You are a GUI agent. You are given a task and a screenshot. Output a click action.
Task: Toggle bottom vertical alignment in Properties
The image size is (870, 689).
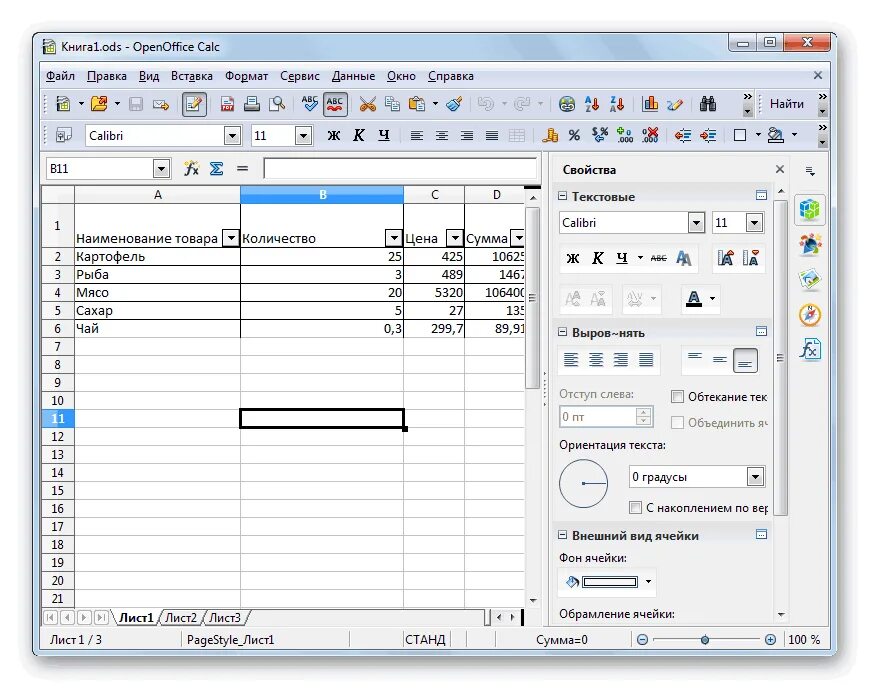click(745, 360)
